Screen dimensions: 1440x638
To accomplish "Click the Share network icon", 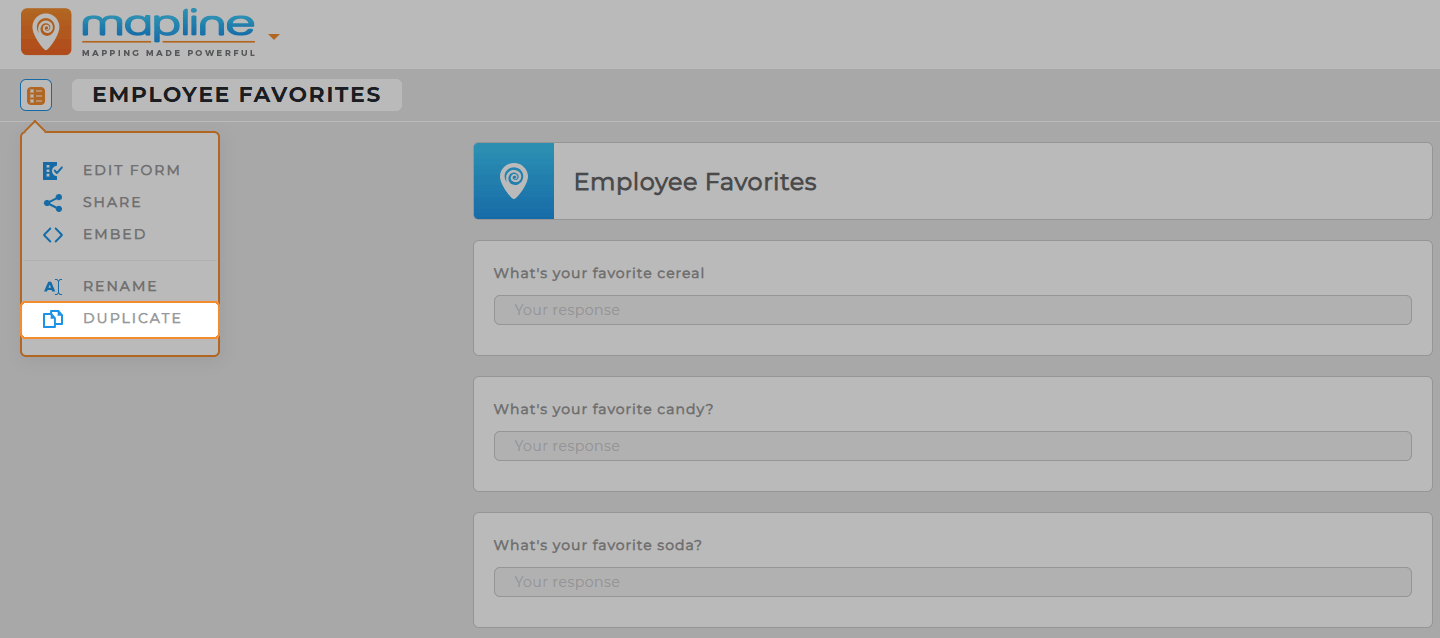I will tap(52, 202).
